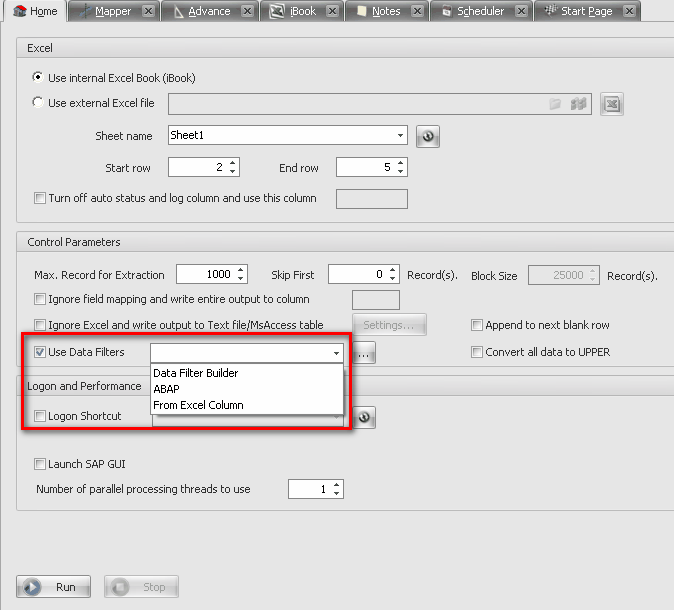Click the refresh icon beside Logon Shortcut

point(365,417)
